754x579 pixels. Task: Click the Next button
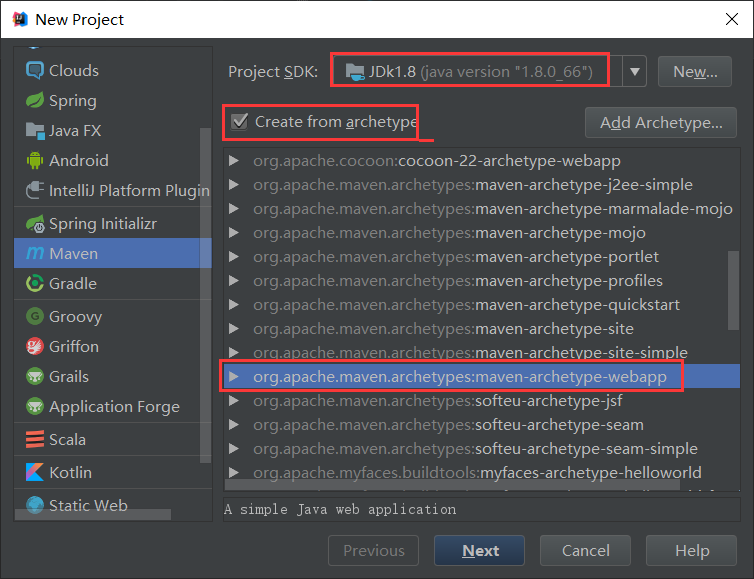(479, 550)
